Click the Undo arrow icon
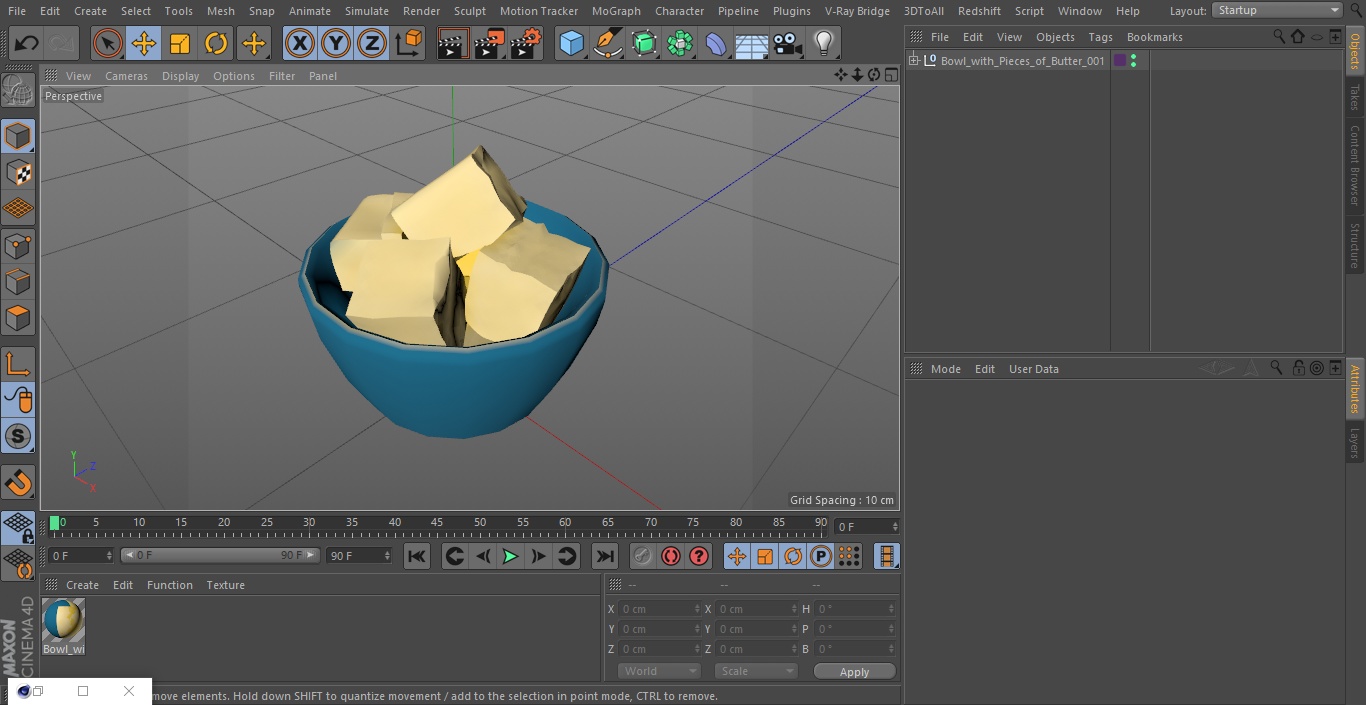This screenshot has width=1366, height=705. tap(27, 44)
